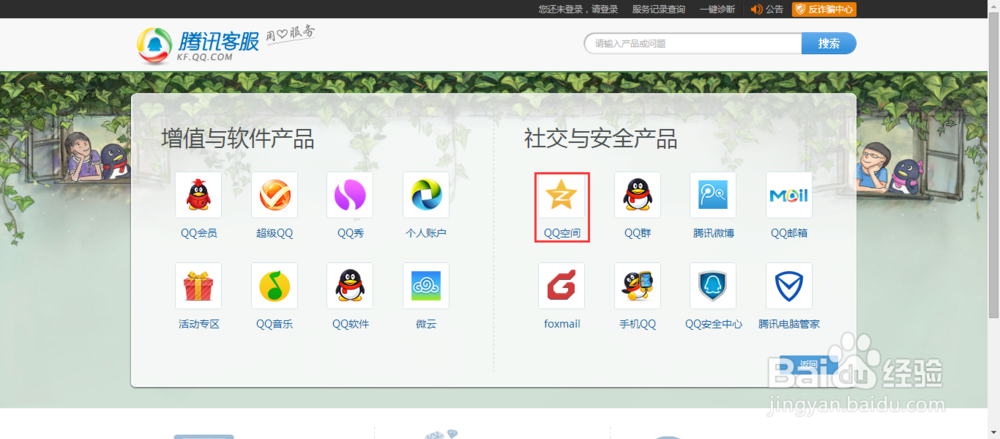Click the QQ秀 text label
1000x439 pixels.
click(350, 234)
